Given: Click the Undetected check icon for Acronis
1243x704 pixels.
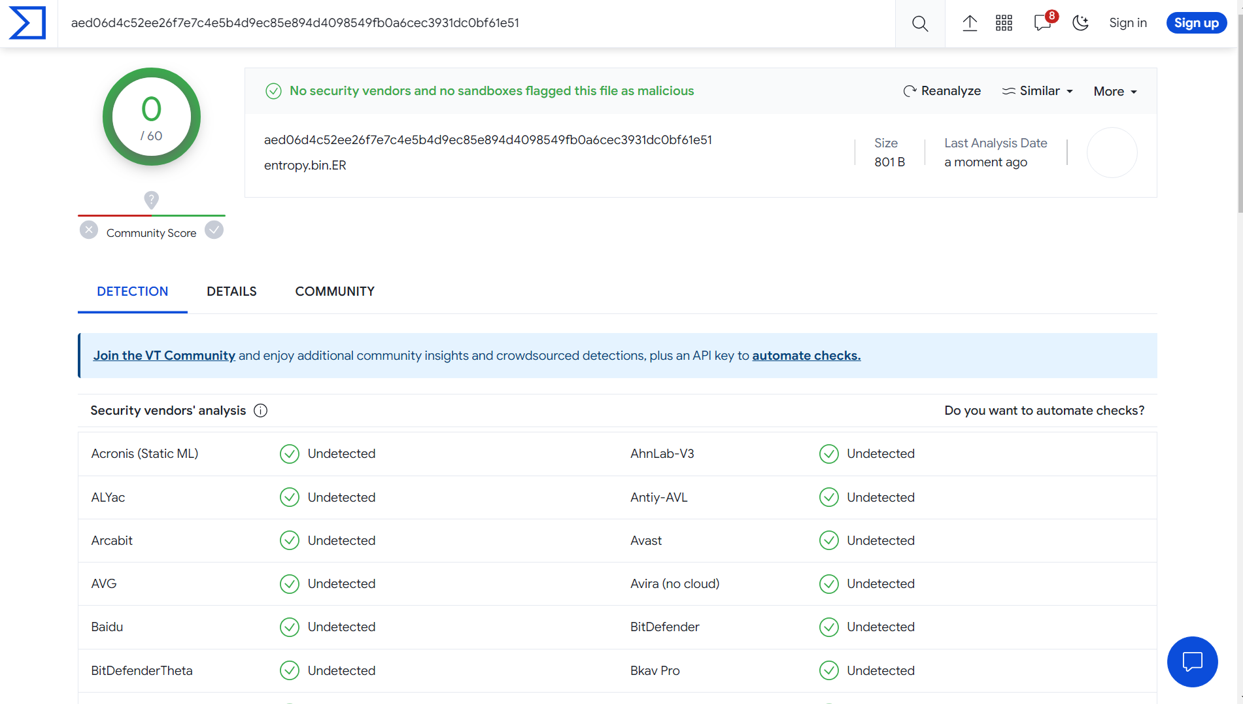Looking at the screenshot, I should click(289, 454).
